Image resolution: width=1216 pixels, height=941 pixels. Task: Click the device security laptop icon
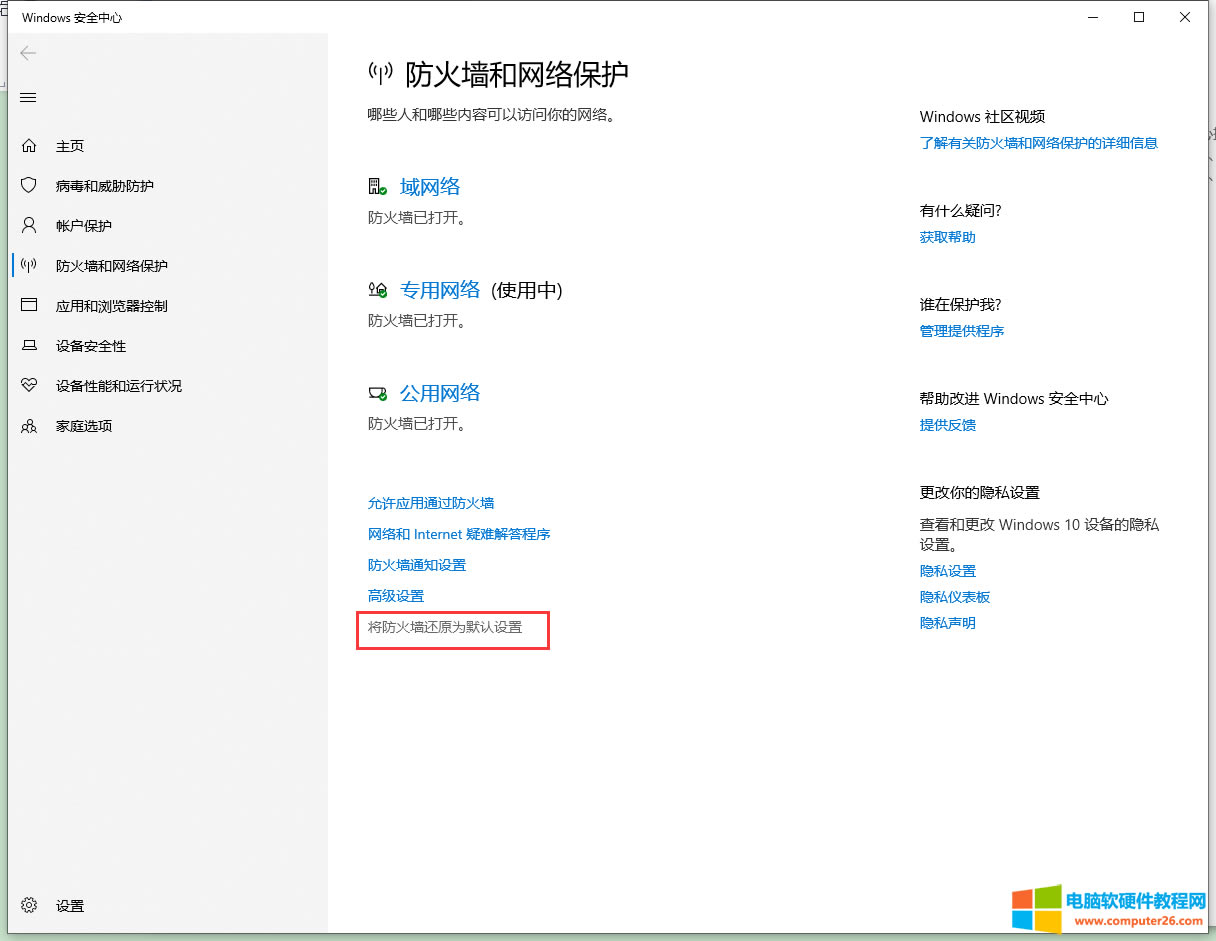(x=29, y=346)
